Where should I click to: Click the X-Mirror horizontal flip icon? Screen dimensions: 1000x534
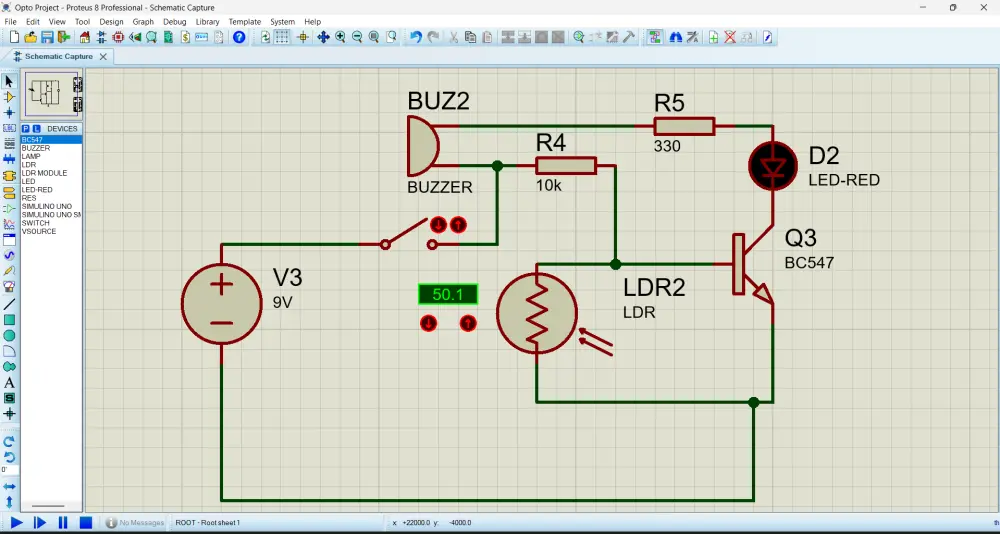(x=9, y=487)
